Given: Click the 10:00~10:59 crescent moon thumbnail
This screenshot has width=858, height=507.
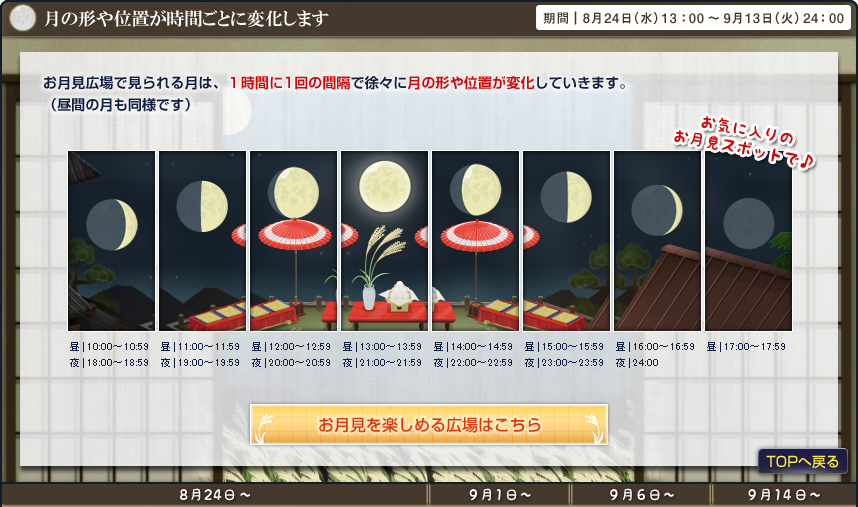Looking at the screenshot, I should coord(112,241).
